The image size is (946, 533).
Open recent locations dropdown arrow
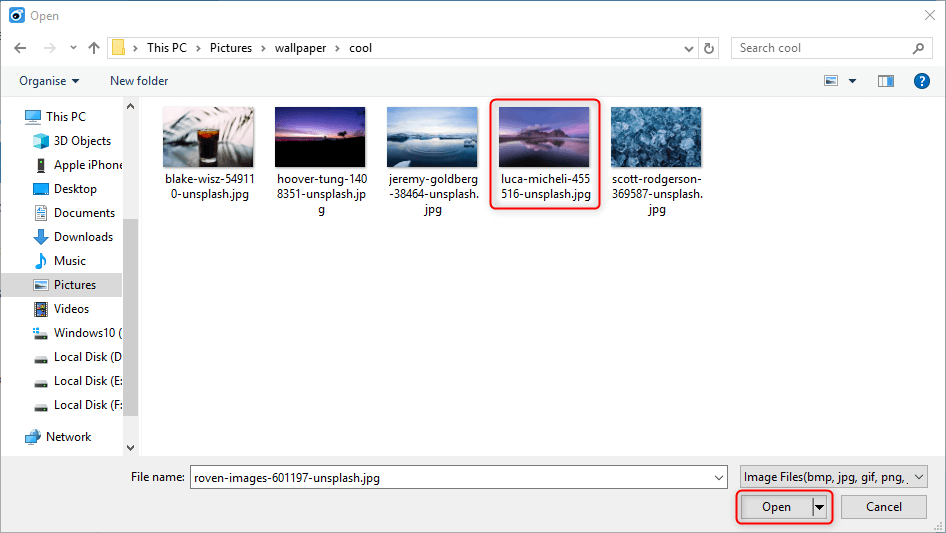coord(73,48)
